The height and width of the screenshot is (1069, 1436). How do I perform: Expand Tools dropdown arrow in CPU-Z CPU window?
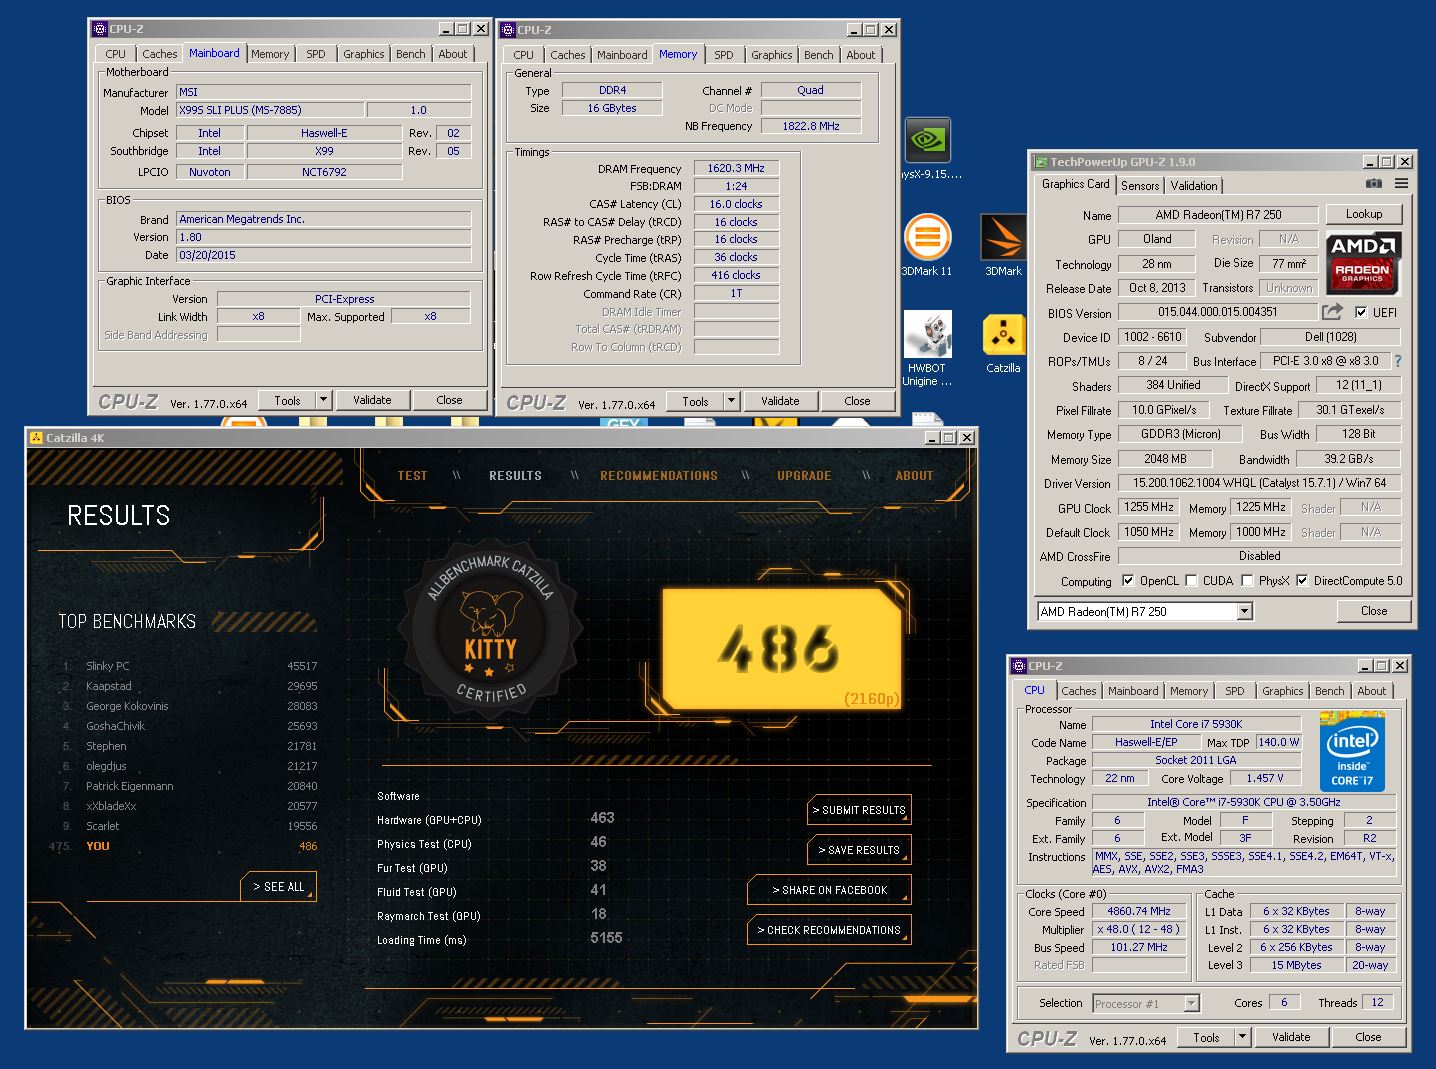(x=1242, y=1037)
